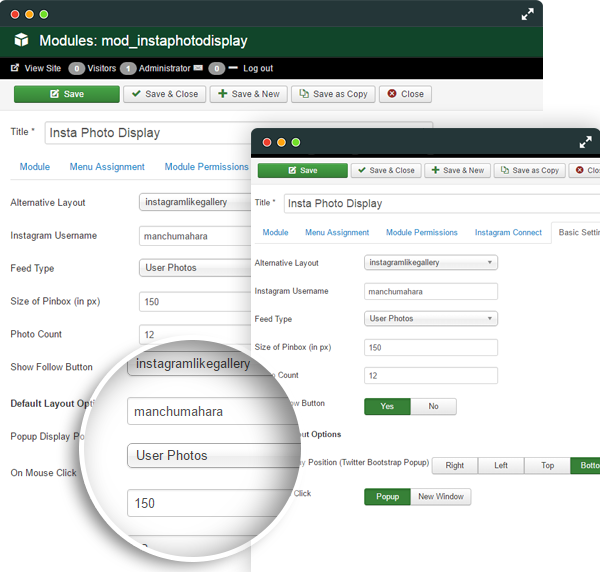Open Module Permissions tab in back window

(x=207, y=167)
